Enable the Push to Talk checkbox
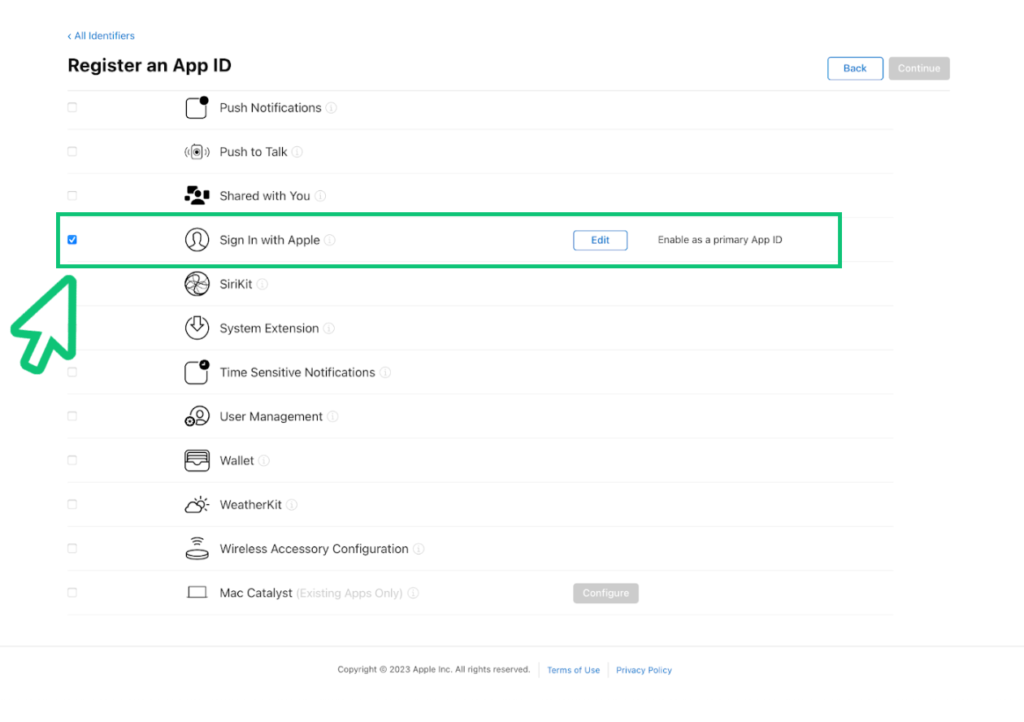 [x=72, y=151]
